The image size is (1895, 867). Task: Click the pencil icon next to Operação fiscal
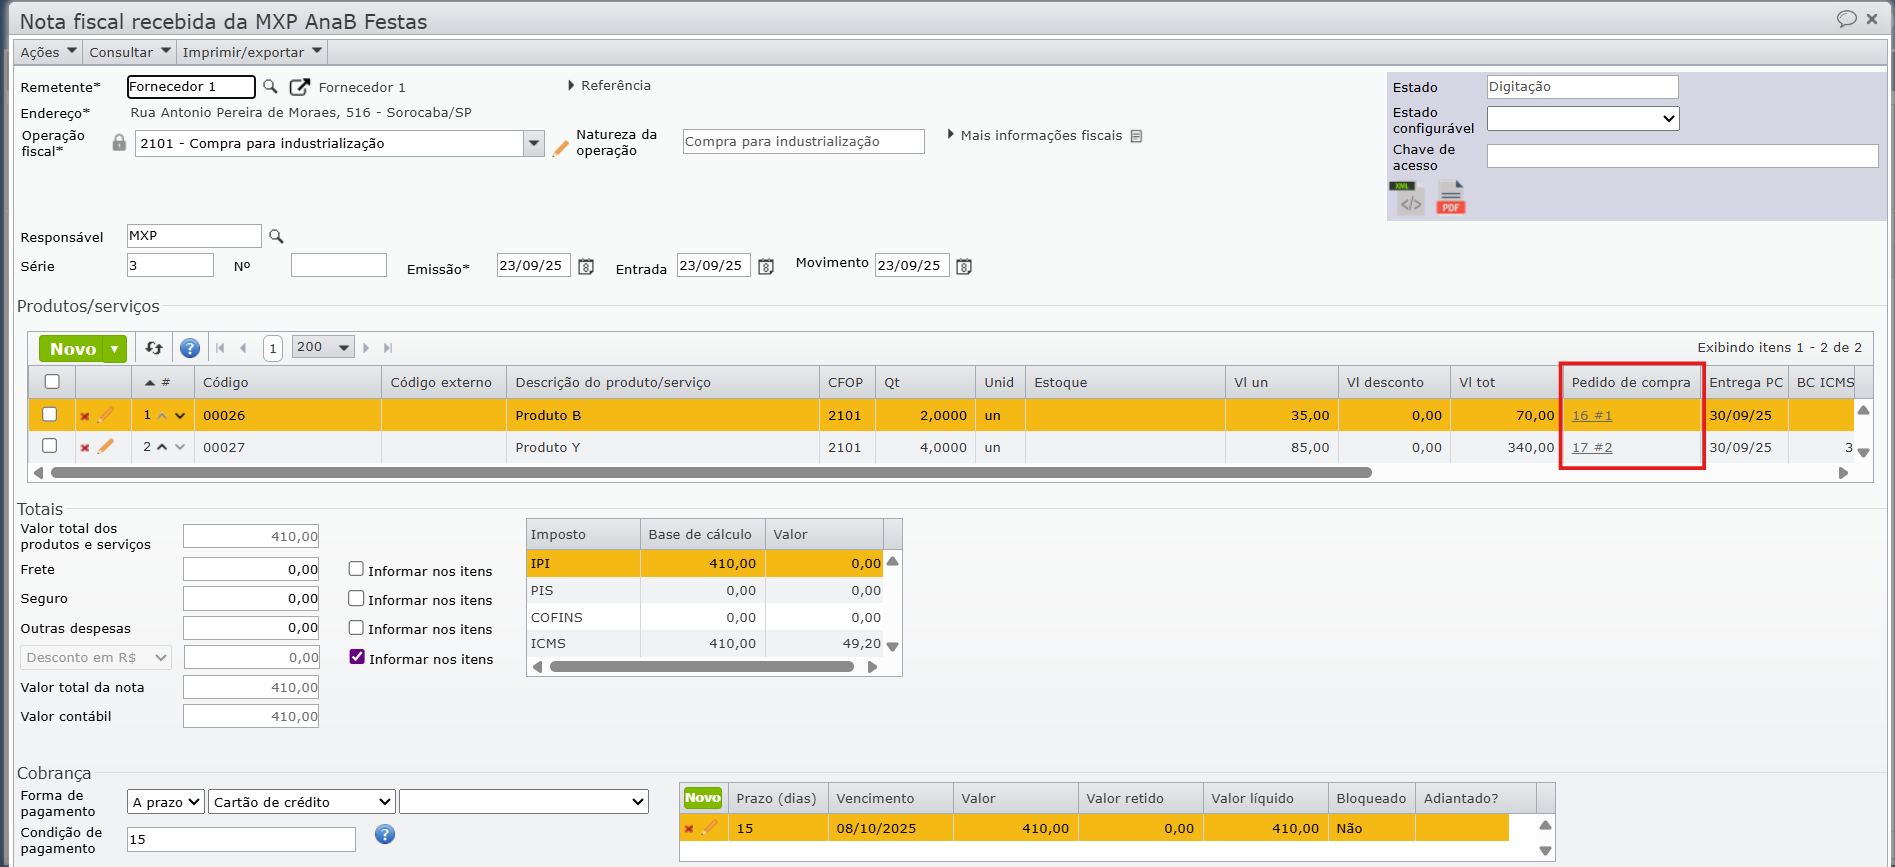(561, 148)
